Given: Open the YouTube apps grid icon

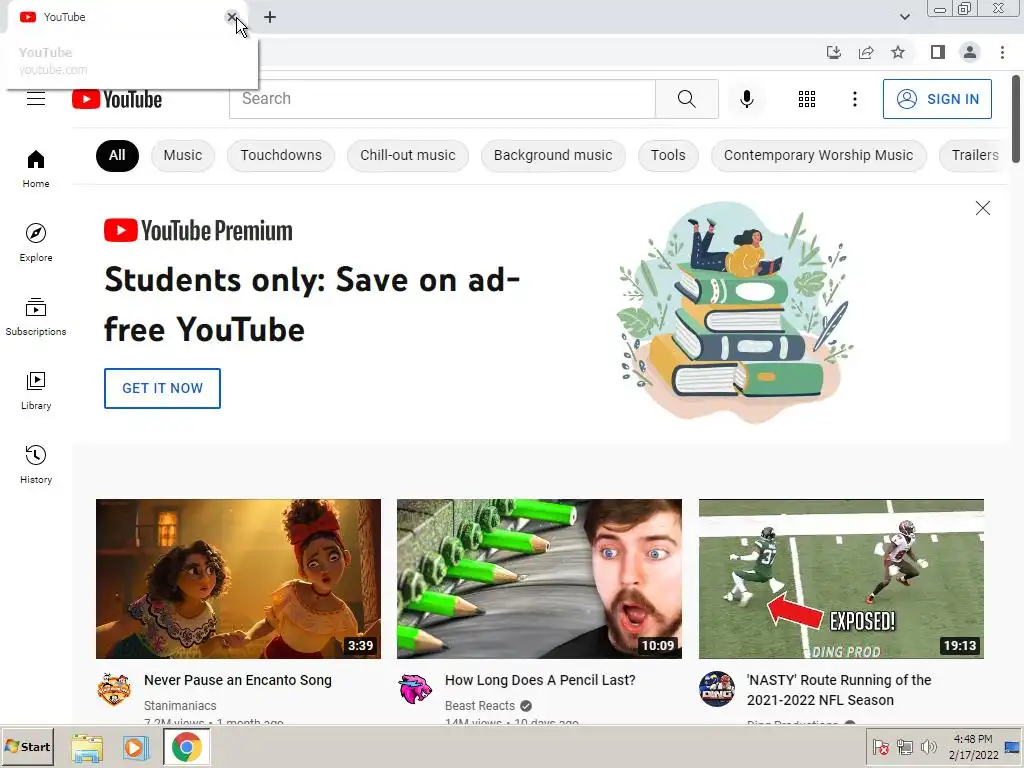Looking at the screenshot, I should [x=807, y=99].
